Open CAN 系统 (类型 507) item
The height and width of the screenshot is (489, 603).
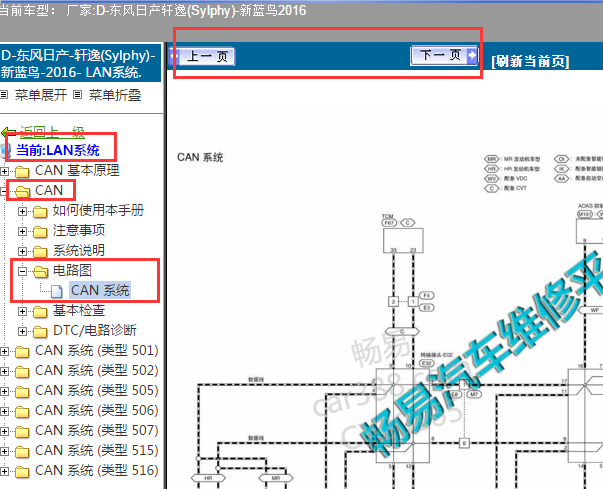click(97, 430)
